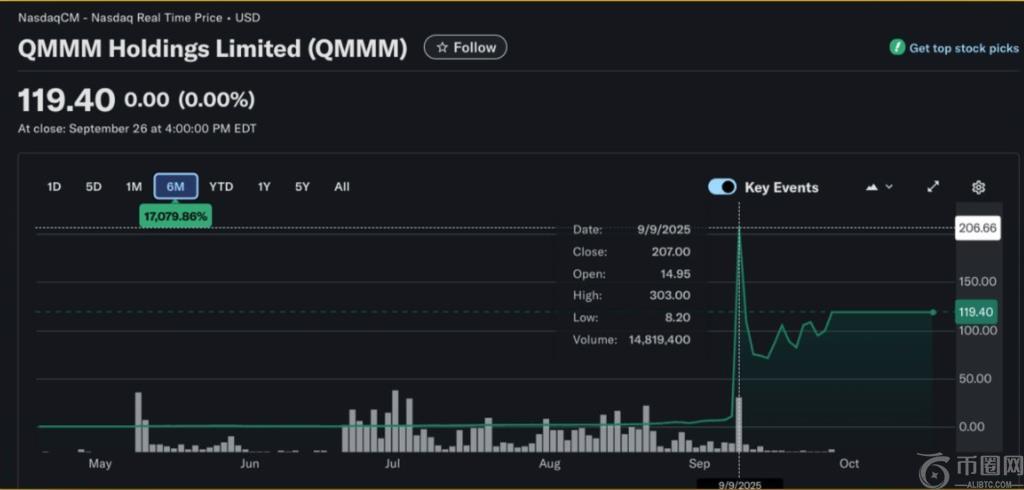Select the 5D time range
This screenshot has width=1024, height=490.
(x=93, y=186)
